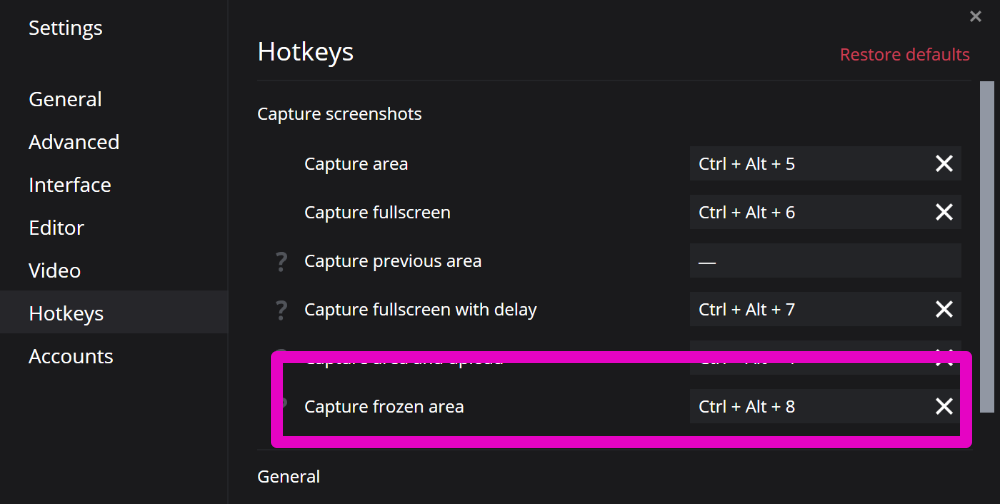Viewport: 1000px width, 504px height.
Task: Select the Video settings section
Action: (54, 271)
